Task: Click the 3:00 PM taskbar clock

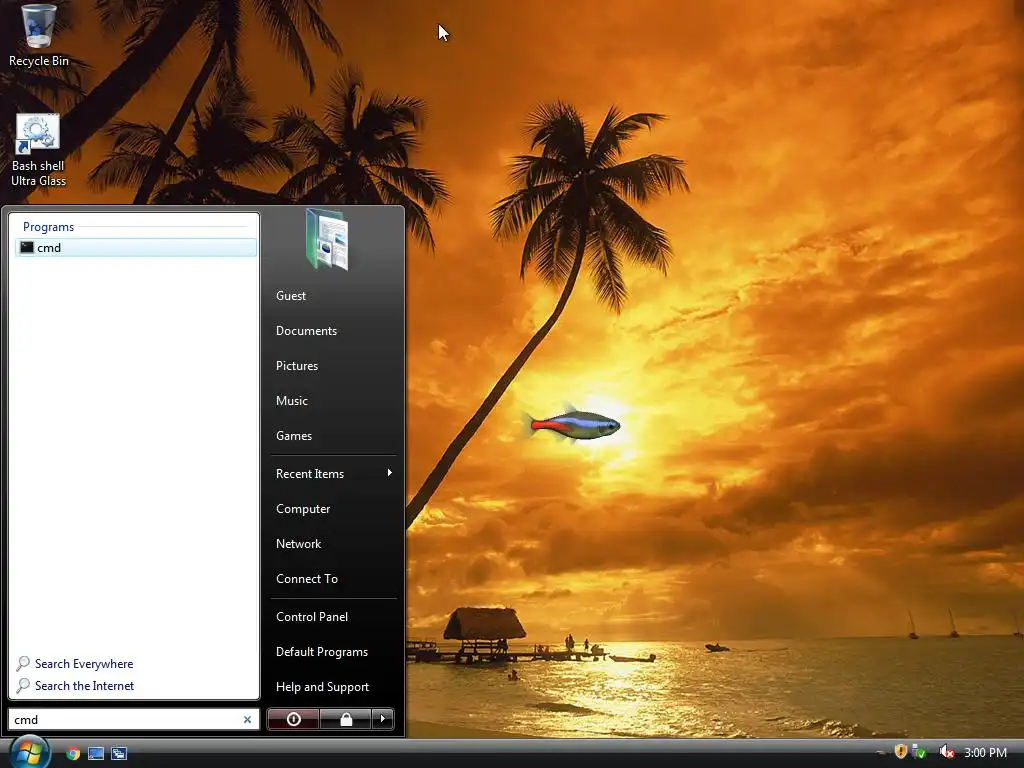Action: tap(985, 752)
